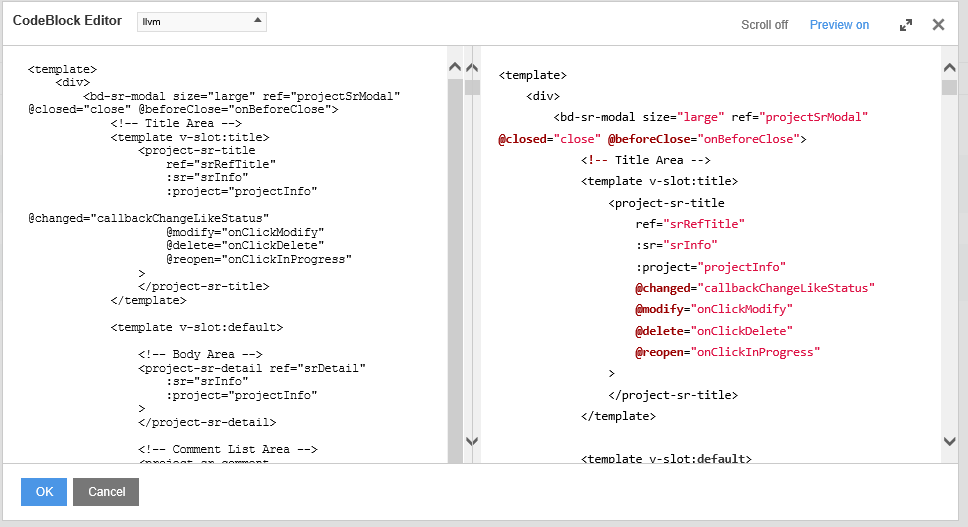Click the CodeBlock Editor title
The height and width of the screenshot is (527, 968).
click(x=67, y=20)
